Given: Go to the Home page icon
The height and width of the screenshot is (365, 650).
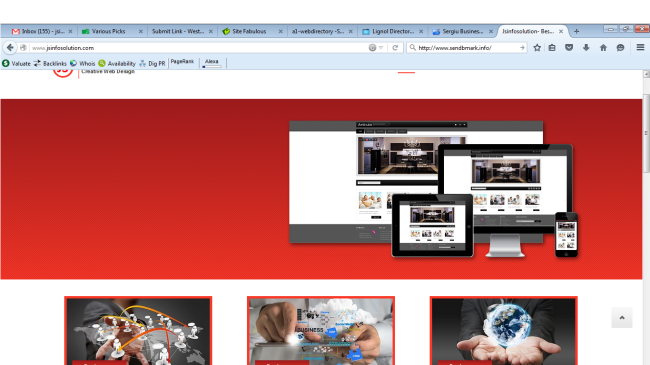Looking at the screenshot, I should [x=603, y=48].
